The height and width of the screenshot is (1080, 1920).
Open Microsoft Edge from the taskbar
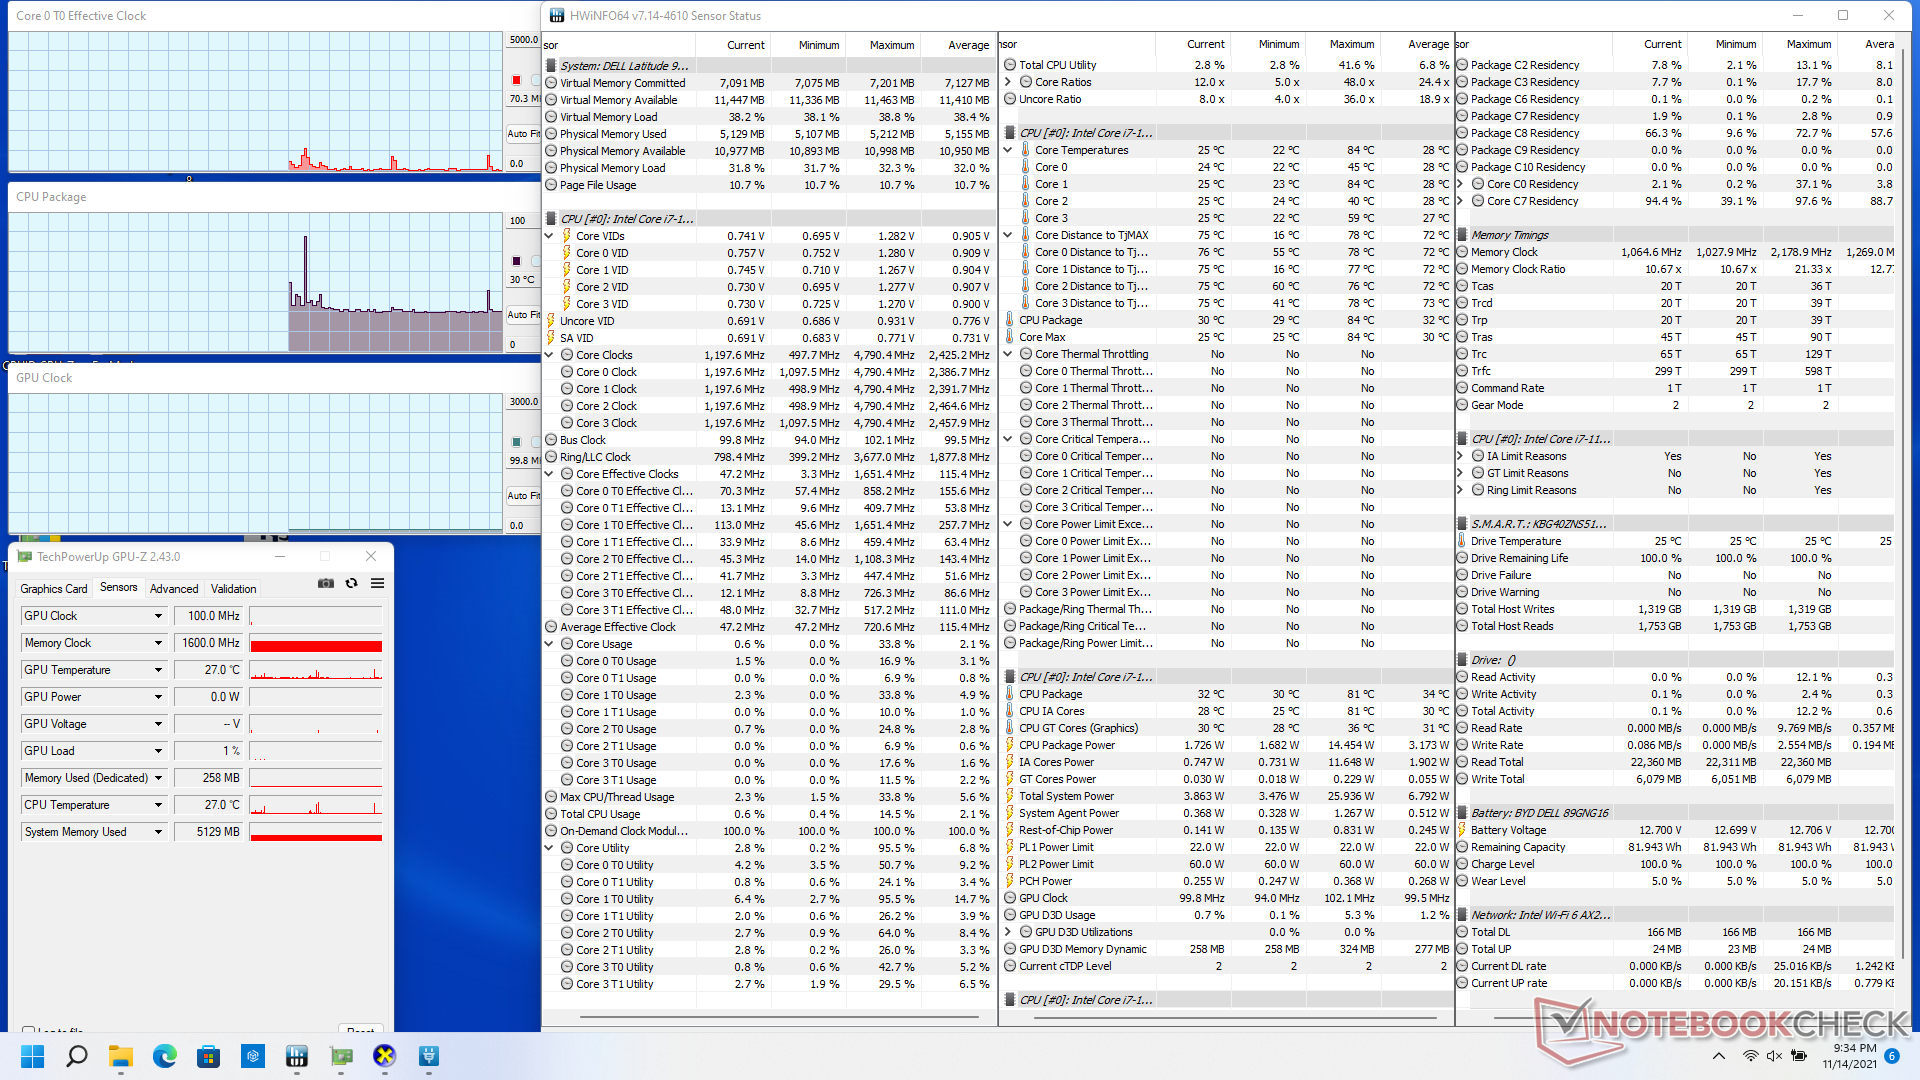[165, 1056]
